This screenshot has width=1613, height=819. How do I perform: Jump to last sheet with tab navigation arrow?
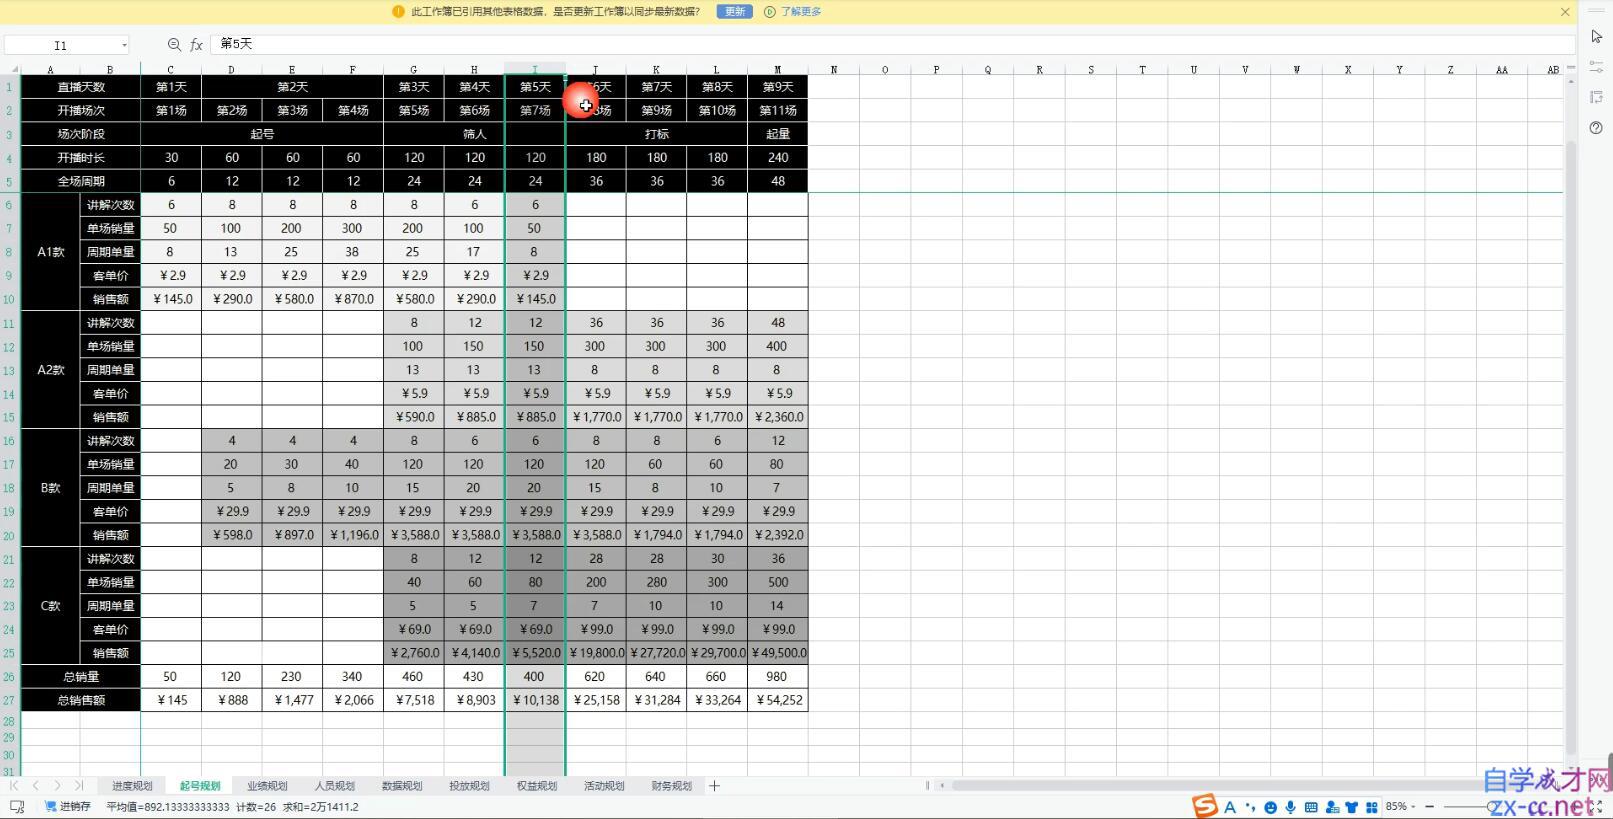click(x=79, y=786)
